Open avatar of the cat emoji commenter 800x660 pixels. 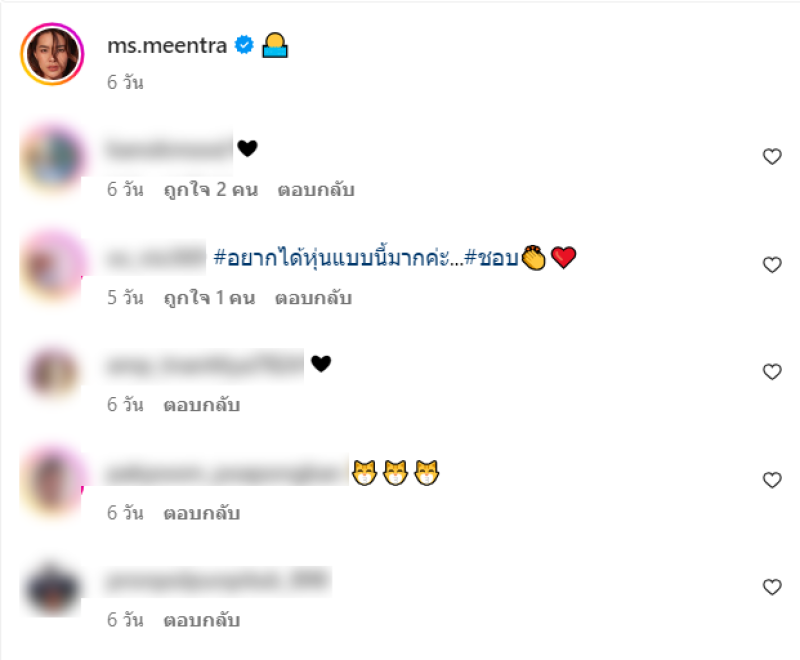(52, 482)
